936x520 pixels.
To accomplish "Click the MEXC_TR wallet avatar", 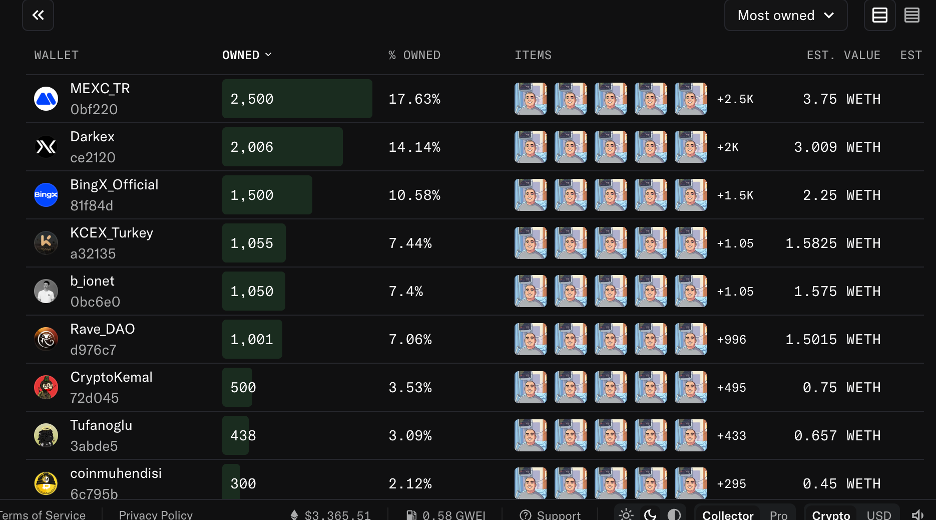I will pos(46,99).
